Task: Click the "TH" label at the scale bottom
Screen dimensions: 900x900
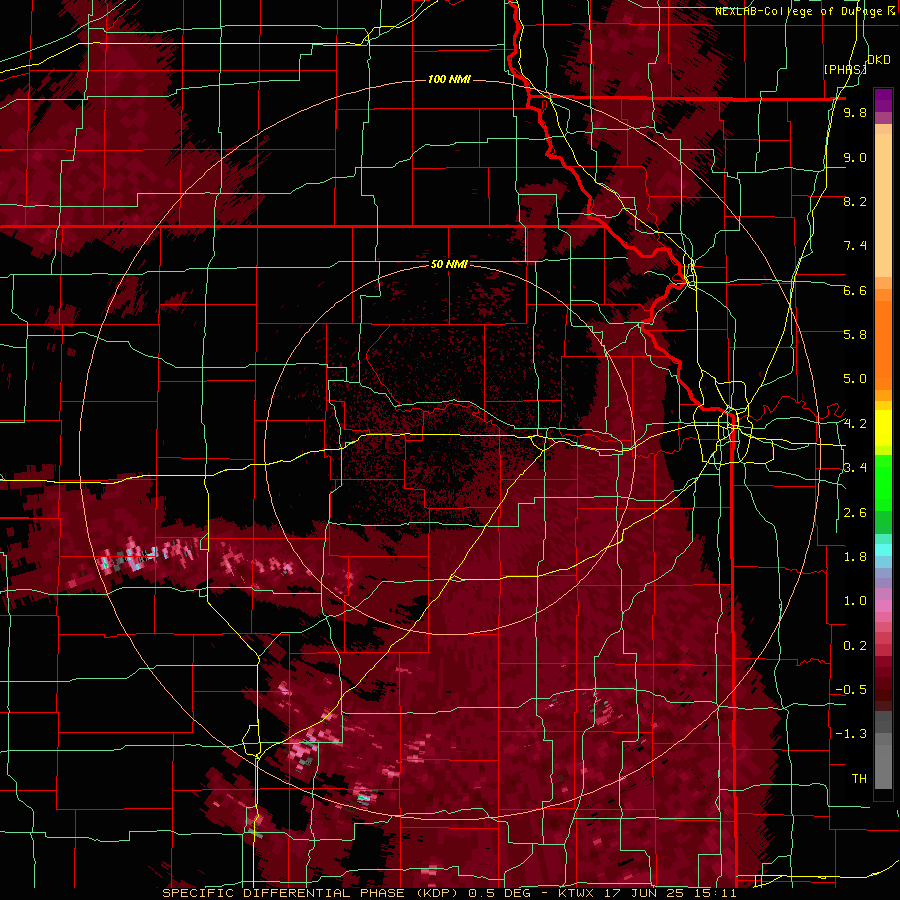Action: click(x=859, y=779)
